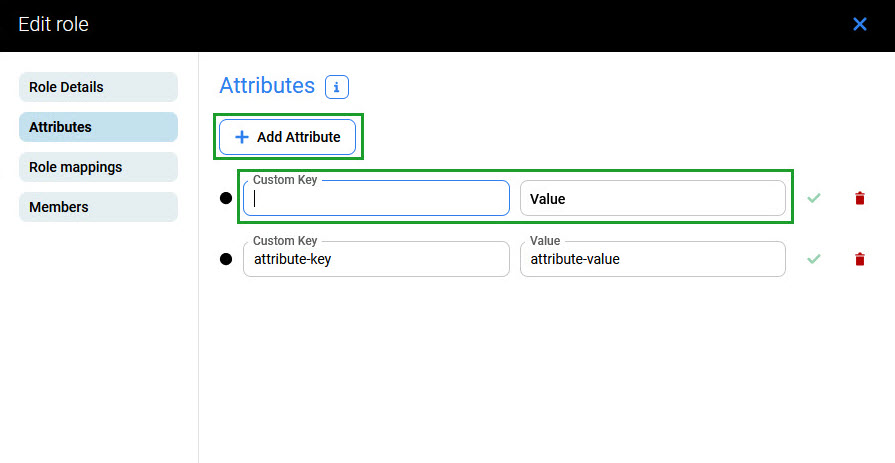Viewport: 895px width, 463px height.
Task: Focus the empty Custom Key field
Action: 376,199
